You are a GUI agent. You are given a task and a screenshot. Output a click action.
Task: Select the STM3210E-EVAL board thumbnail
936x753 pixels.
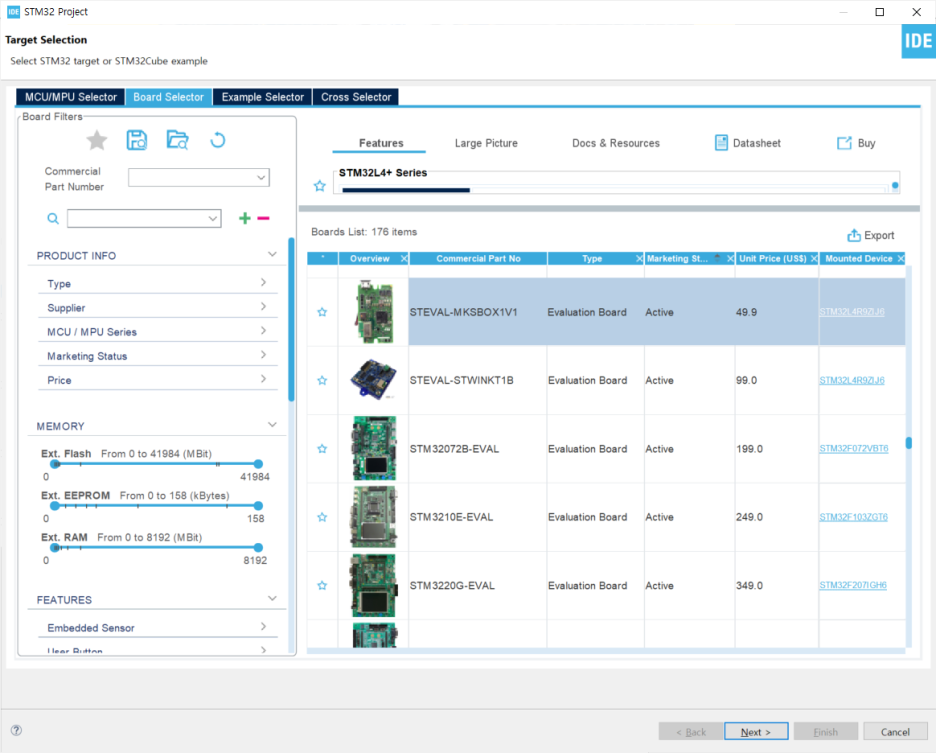pyautogui.click(x=374, y=517)
